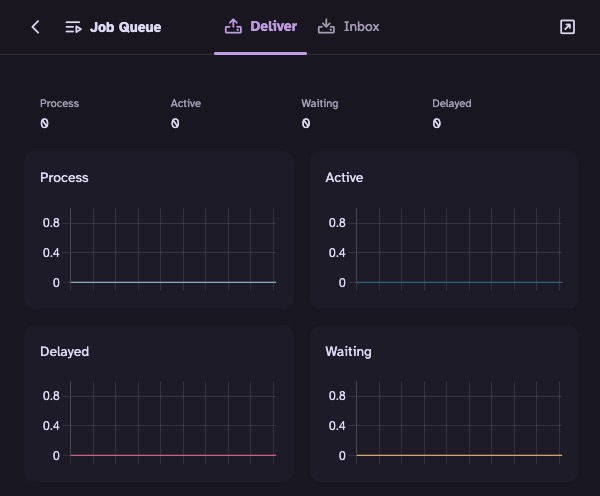Viewport: 600px width, 496px height.
Task: Click the 0.8 axis label in Delayed chart
Action: 51,396
